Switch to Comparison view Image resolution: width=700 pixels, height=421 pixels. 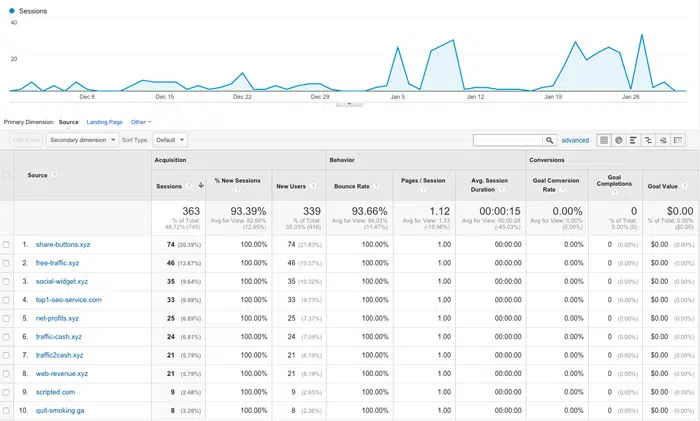coord(649,140)
